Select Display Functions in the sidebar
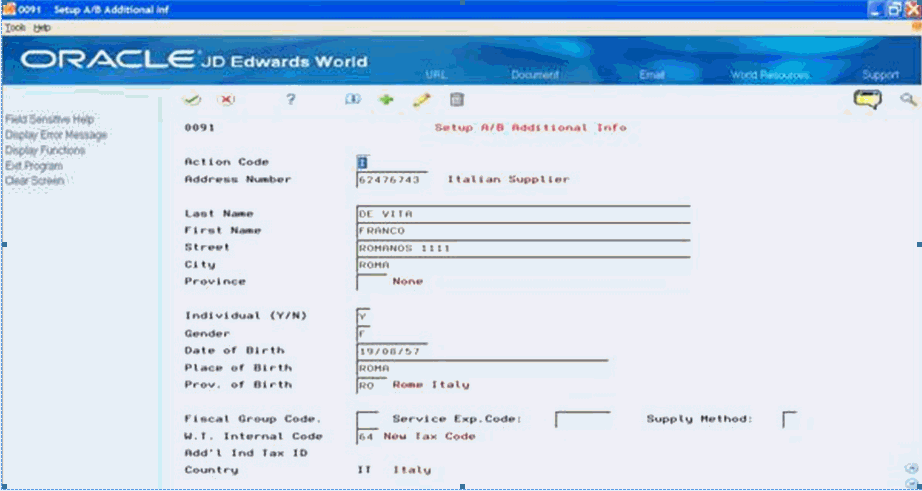Image resolution: width=922 pixels, height=491 pixels. (45, 150)
